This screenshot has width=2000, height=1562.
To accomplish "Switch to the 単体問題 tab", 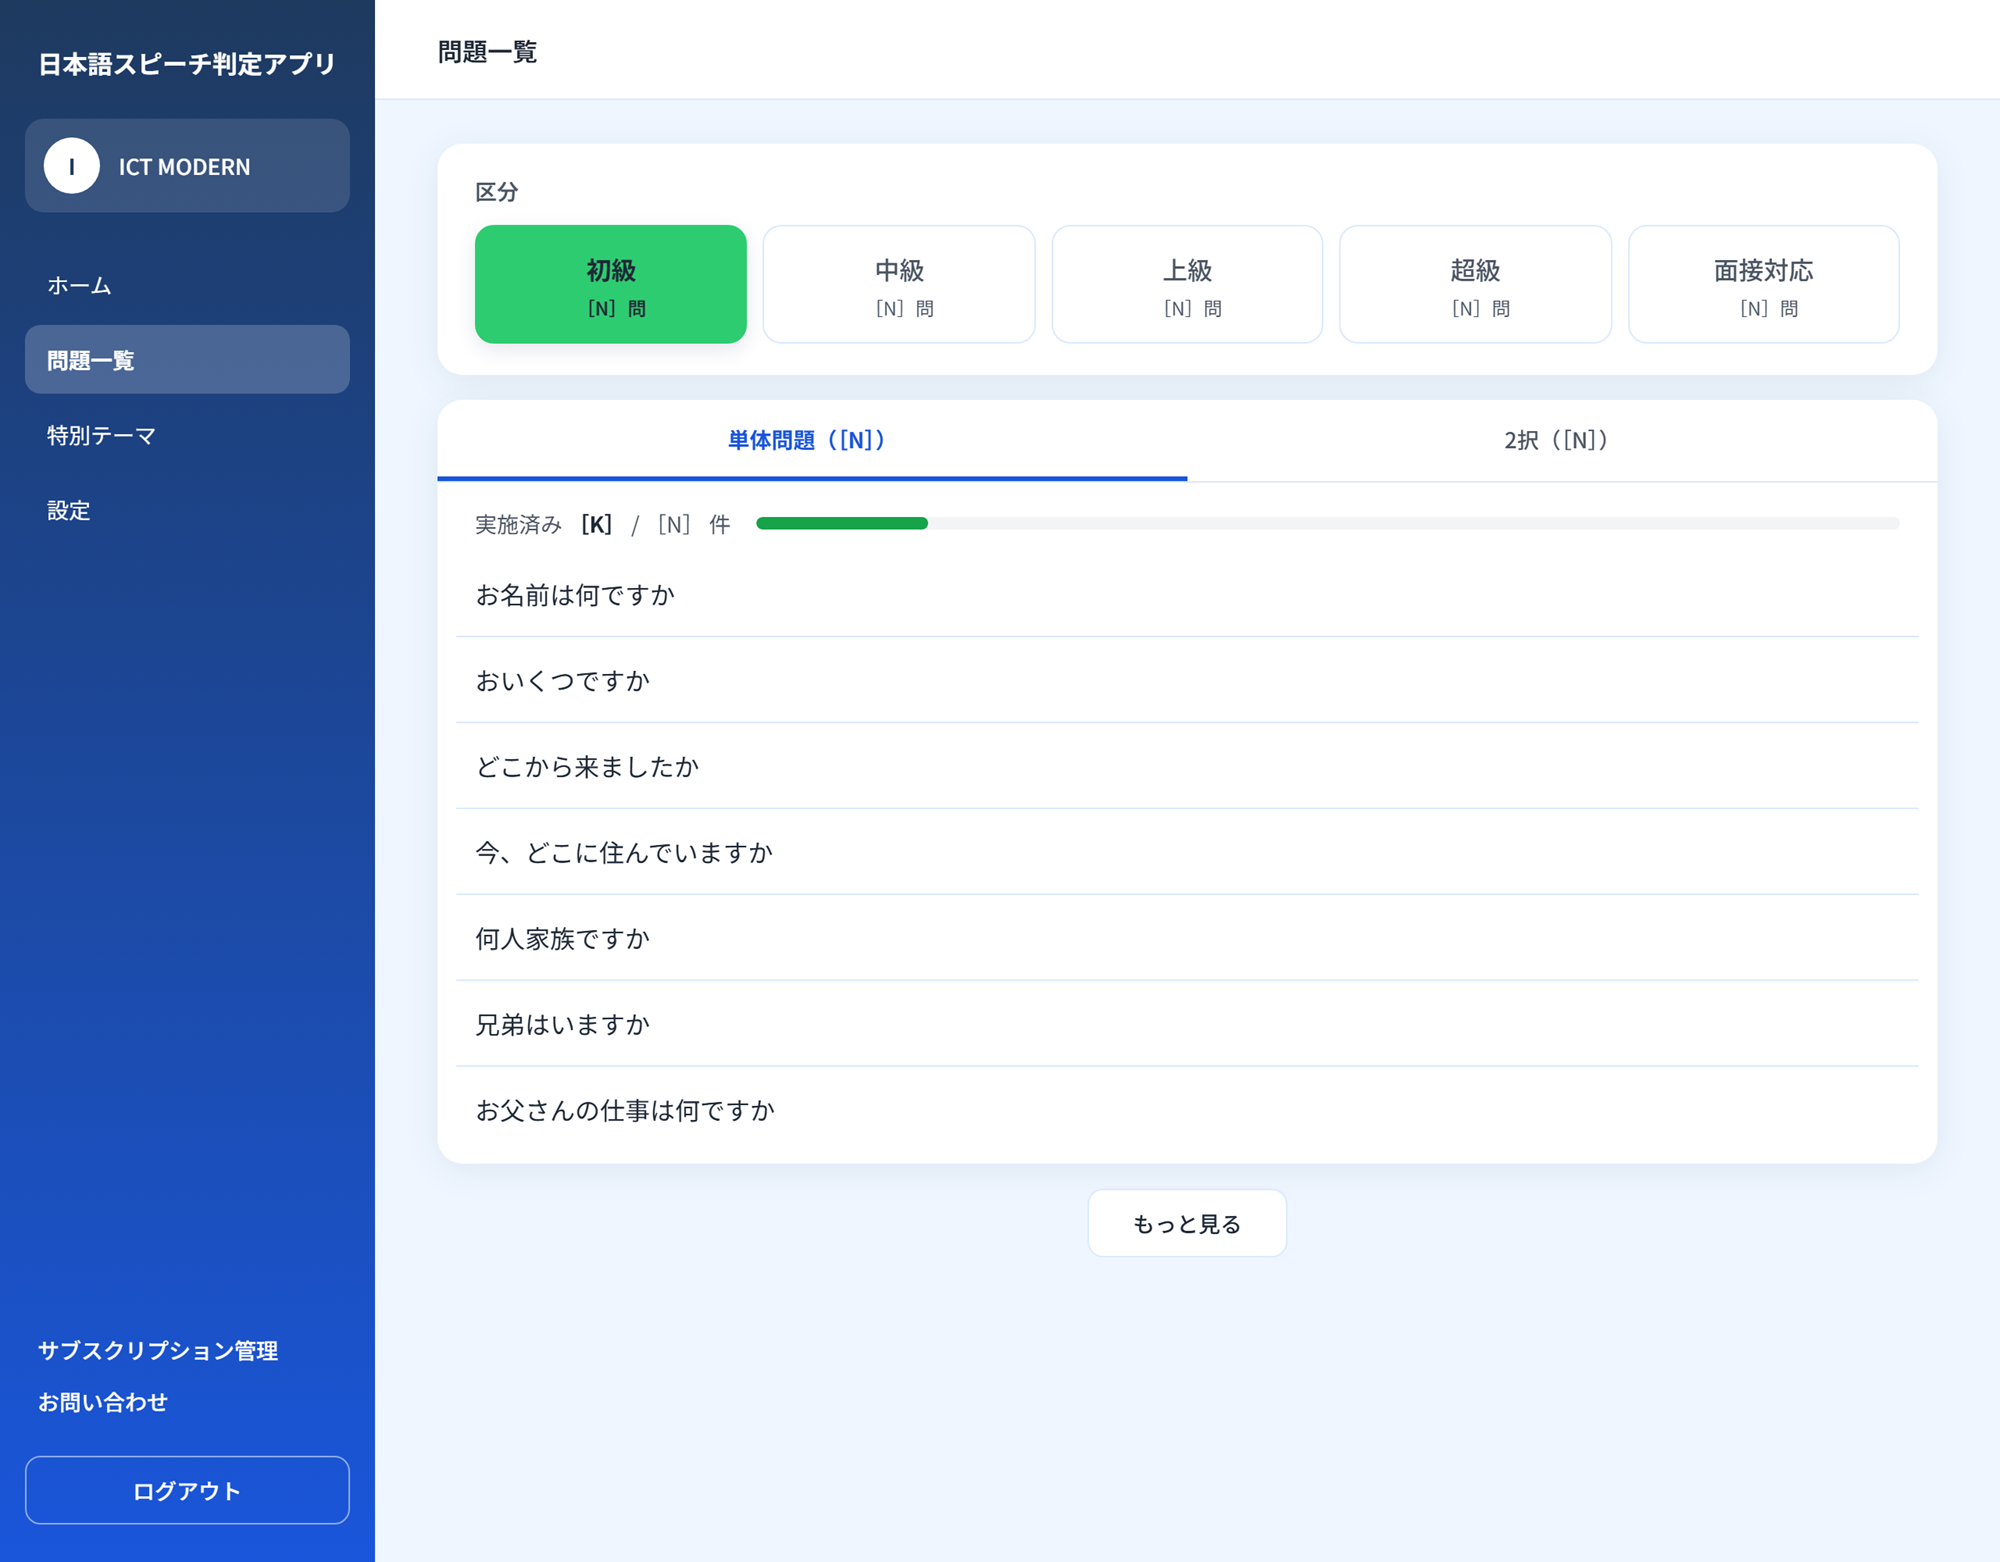I will pyautogui.click(x=812, y=440).
